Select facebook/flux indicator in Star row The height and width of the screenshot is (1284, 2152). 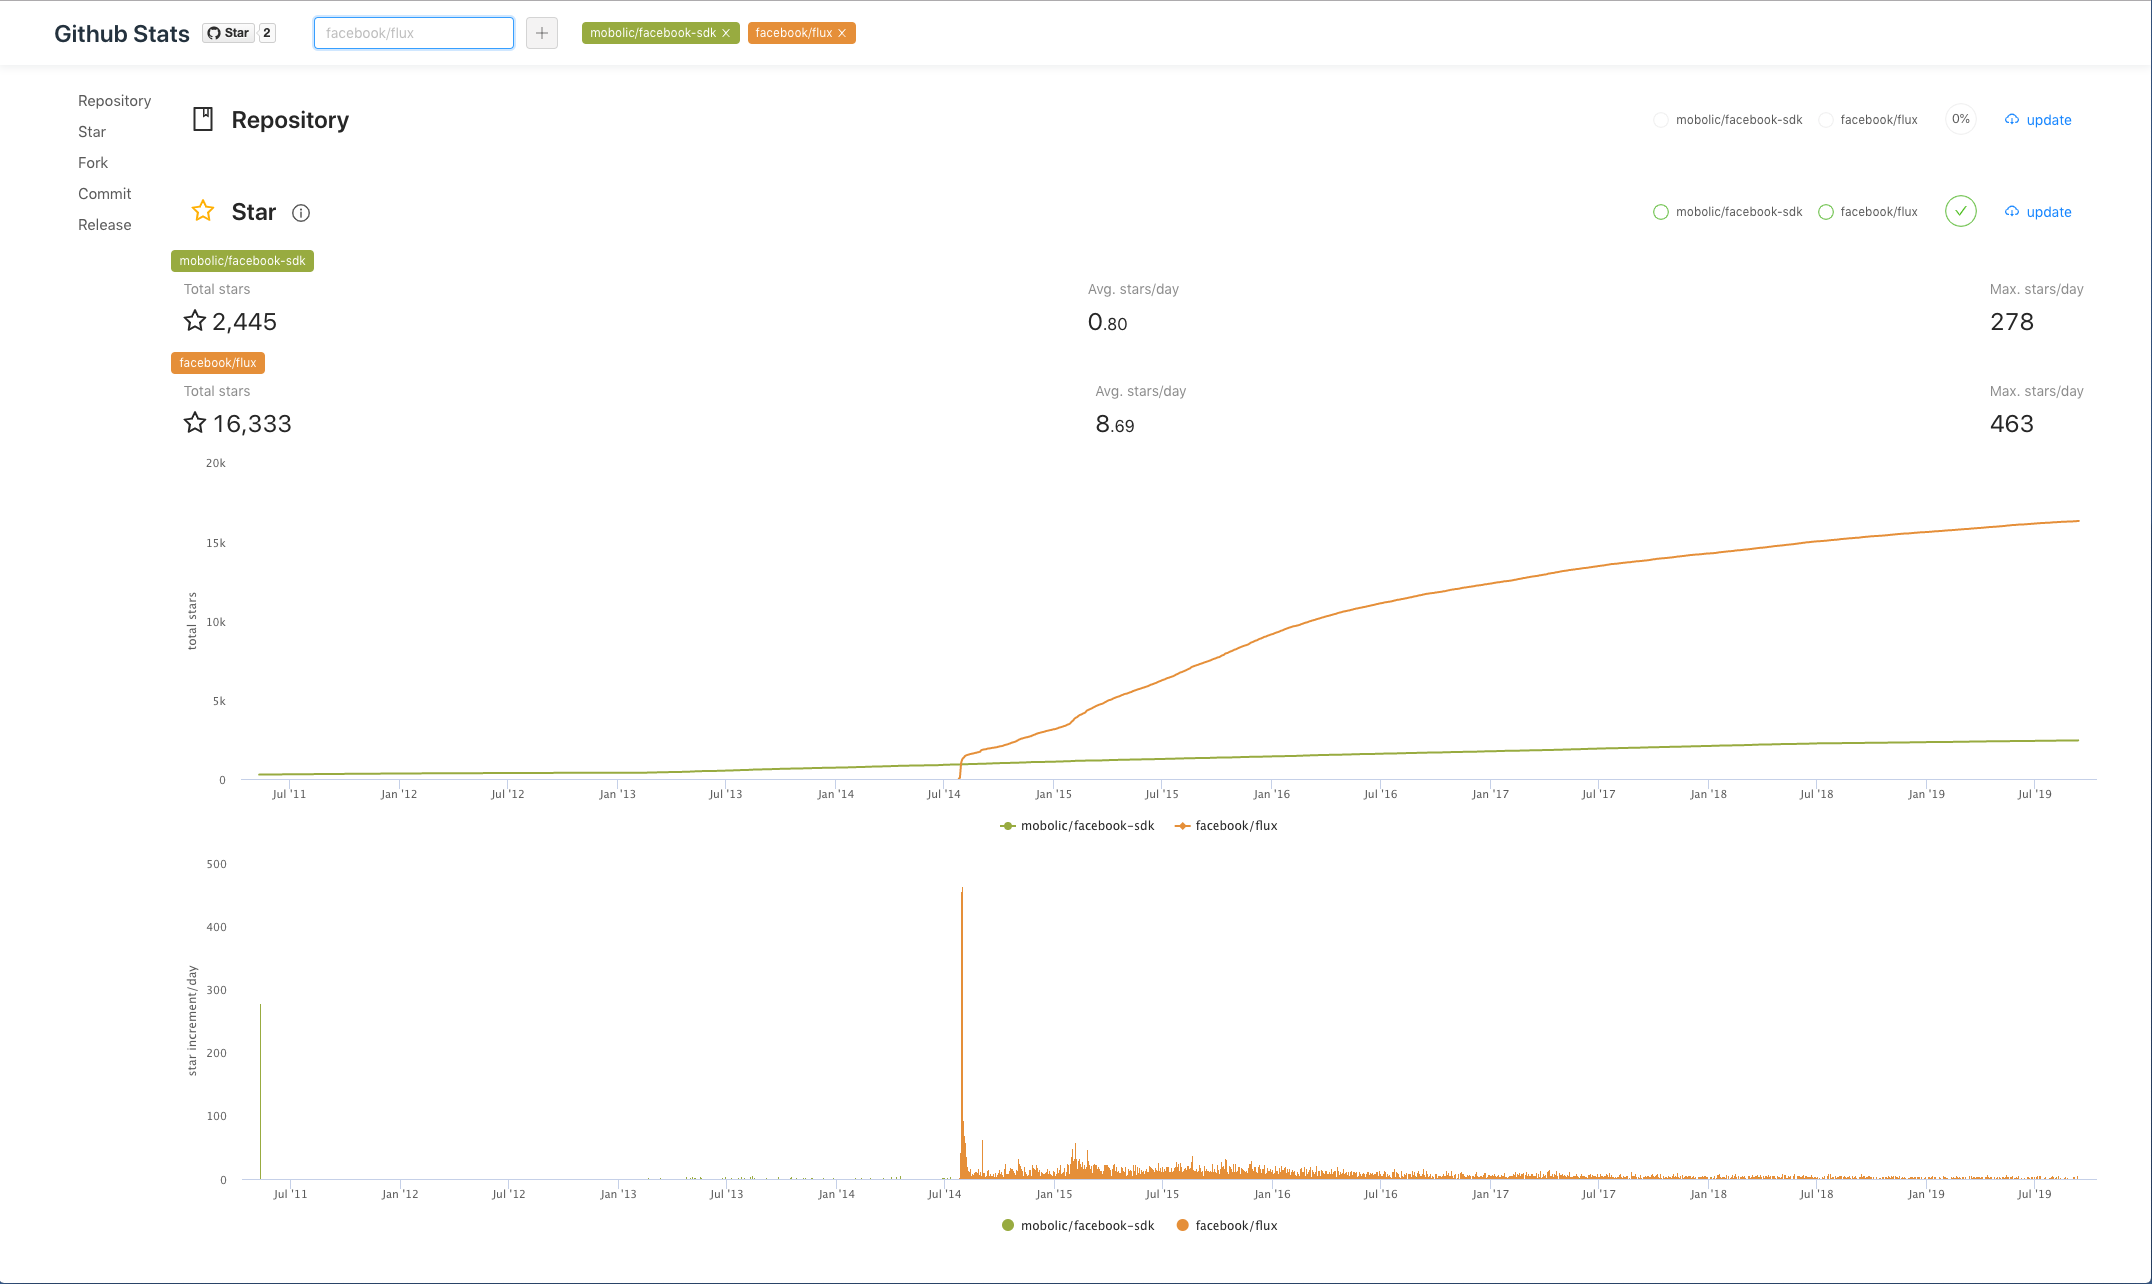coord(1868,212)
